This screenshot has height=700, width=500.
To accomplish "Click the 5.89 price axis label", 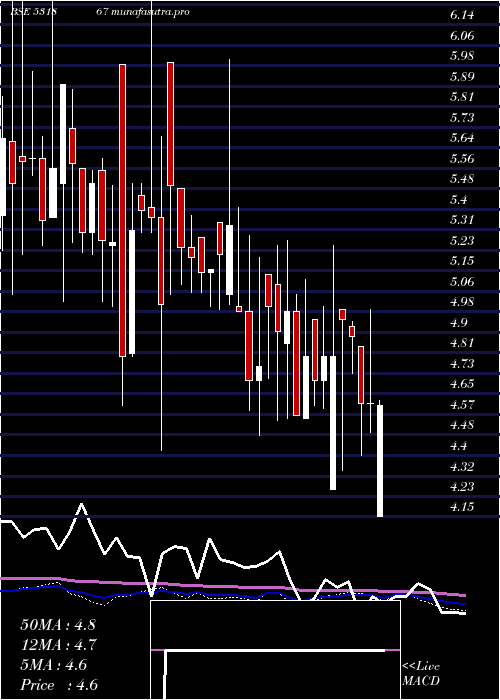I will 462,77.
